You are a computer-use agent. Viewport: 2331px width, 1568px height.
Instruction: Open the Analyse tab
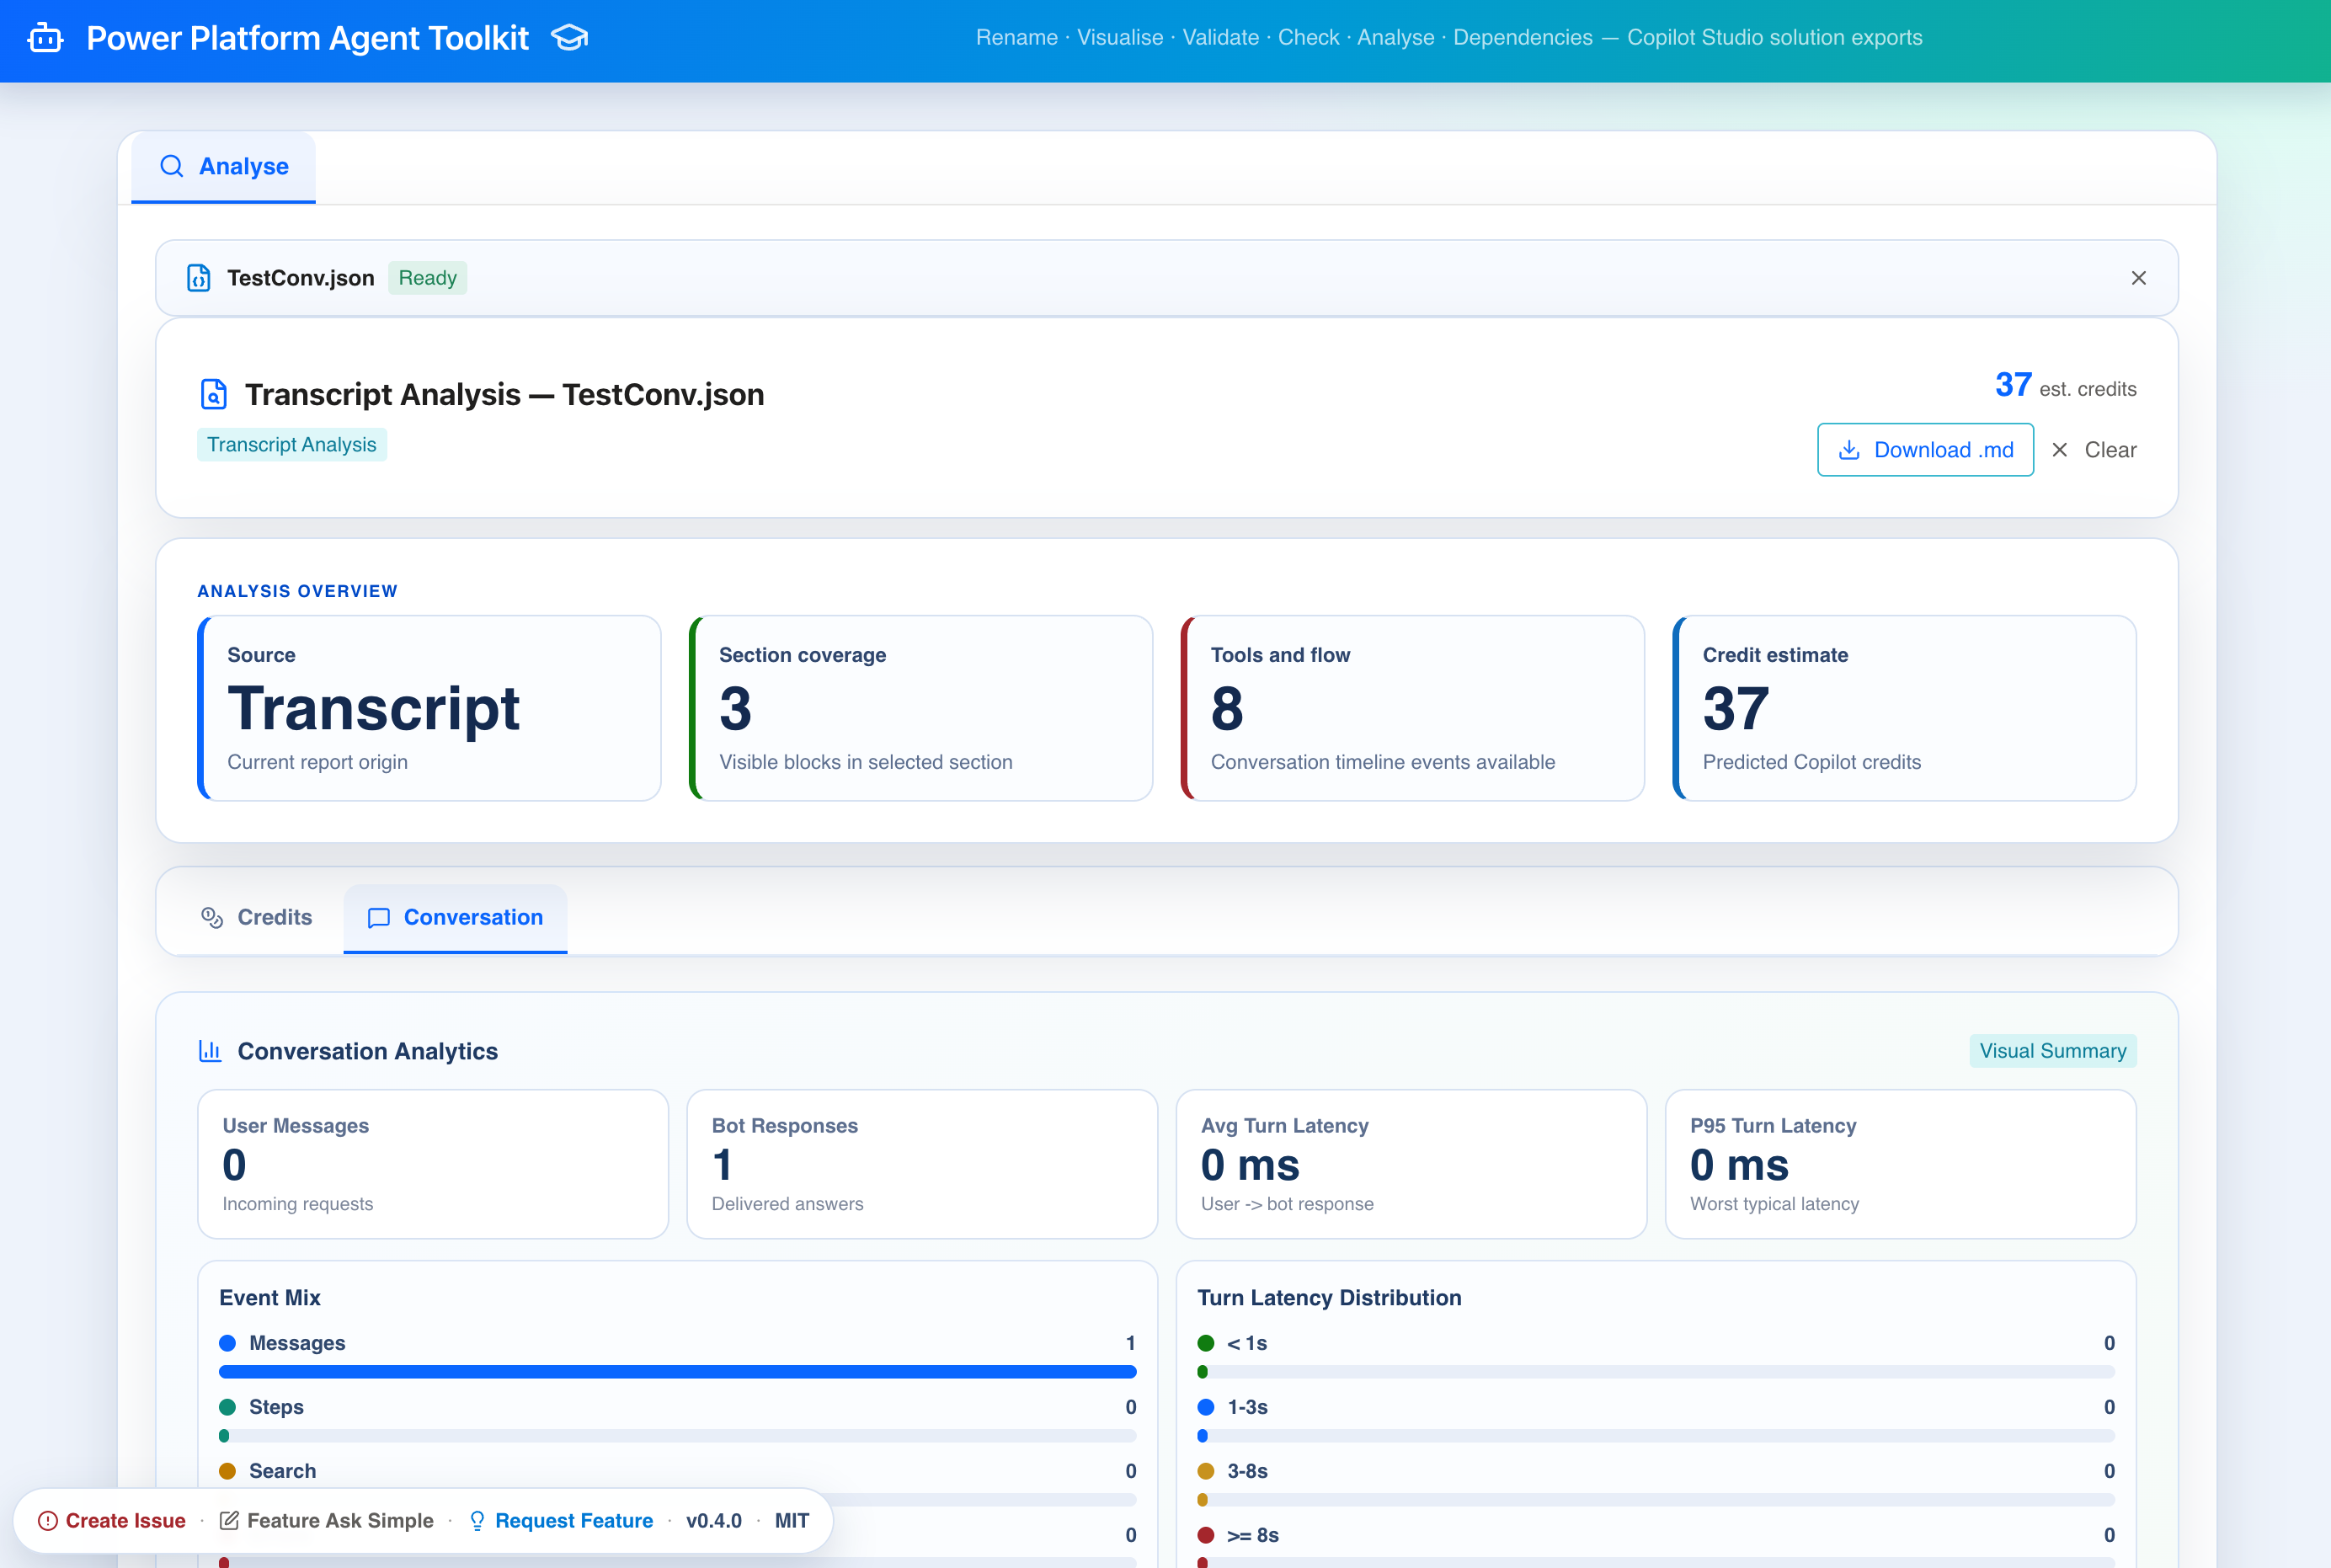point(224,167)
